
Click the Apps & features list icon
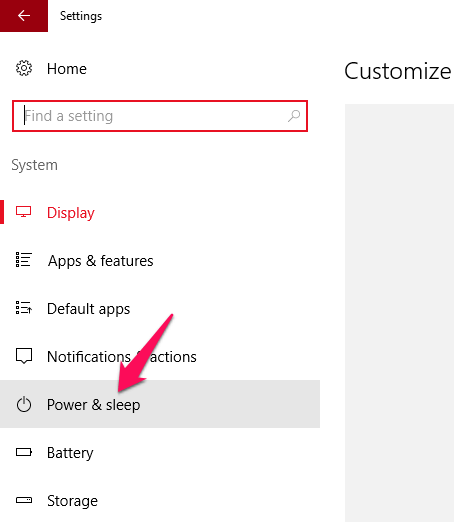[x=24, y=260]
